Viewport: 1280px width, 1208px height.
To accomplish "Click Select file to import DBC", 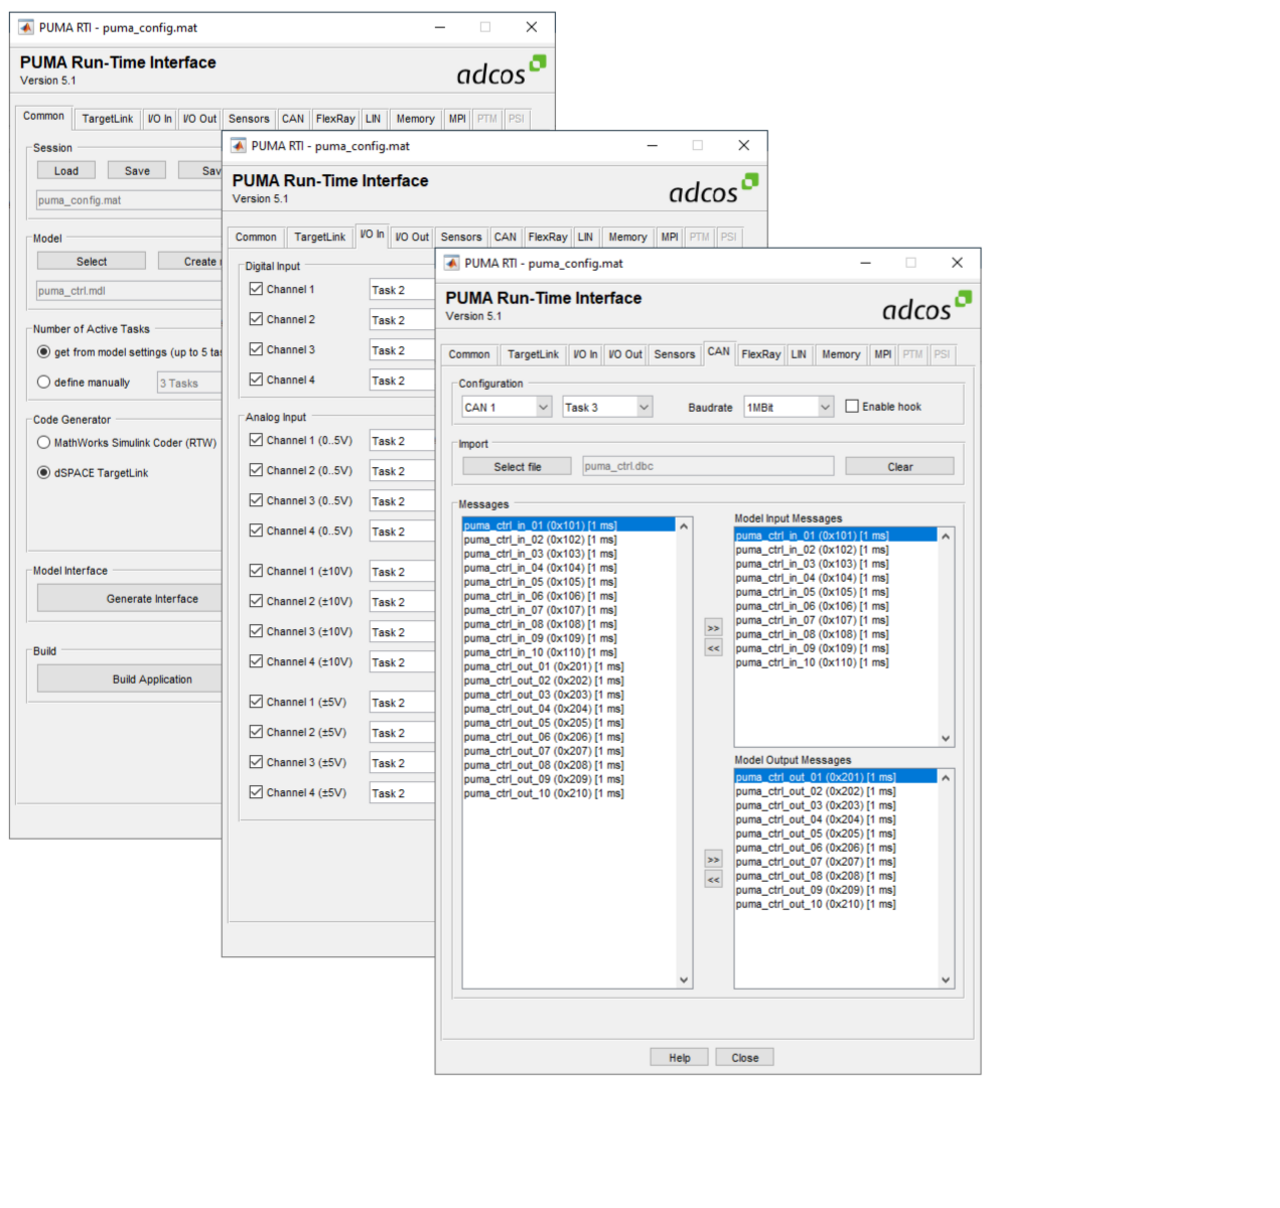I will pos(515,465).
